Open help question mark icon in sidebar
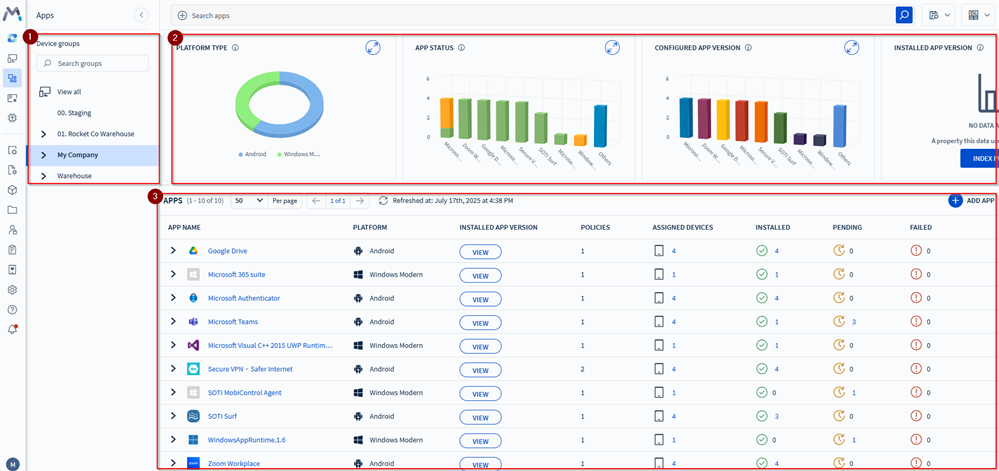The image size is (999, 471). (12, 310)
